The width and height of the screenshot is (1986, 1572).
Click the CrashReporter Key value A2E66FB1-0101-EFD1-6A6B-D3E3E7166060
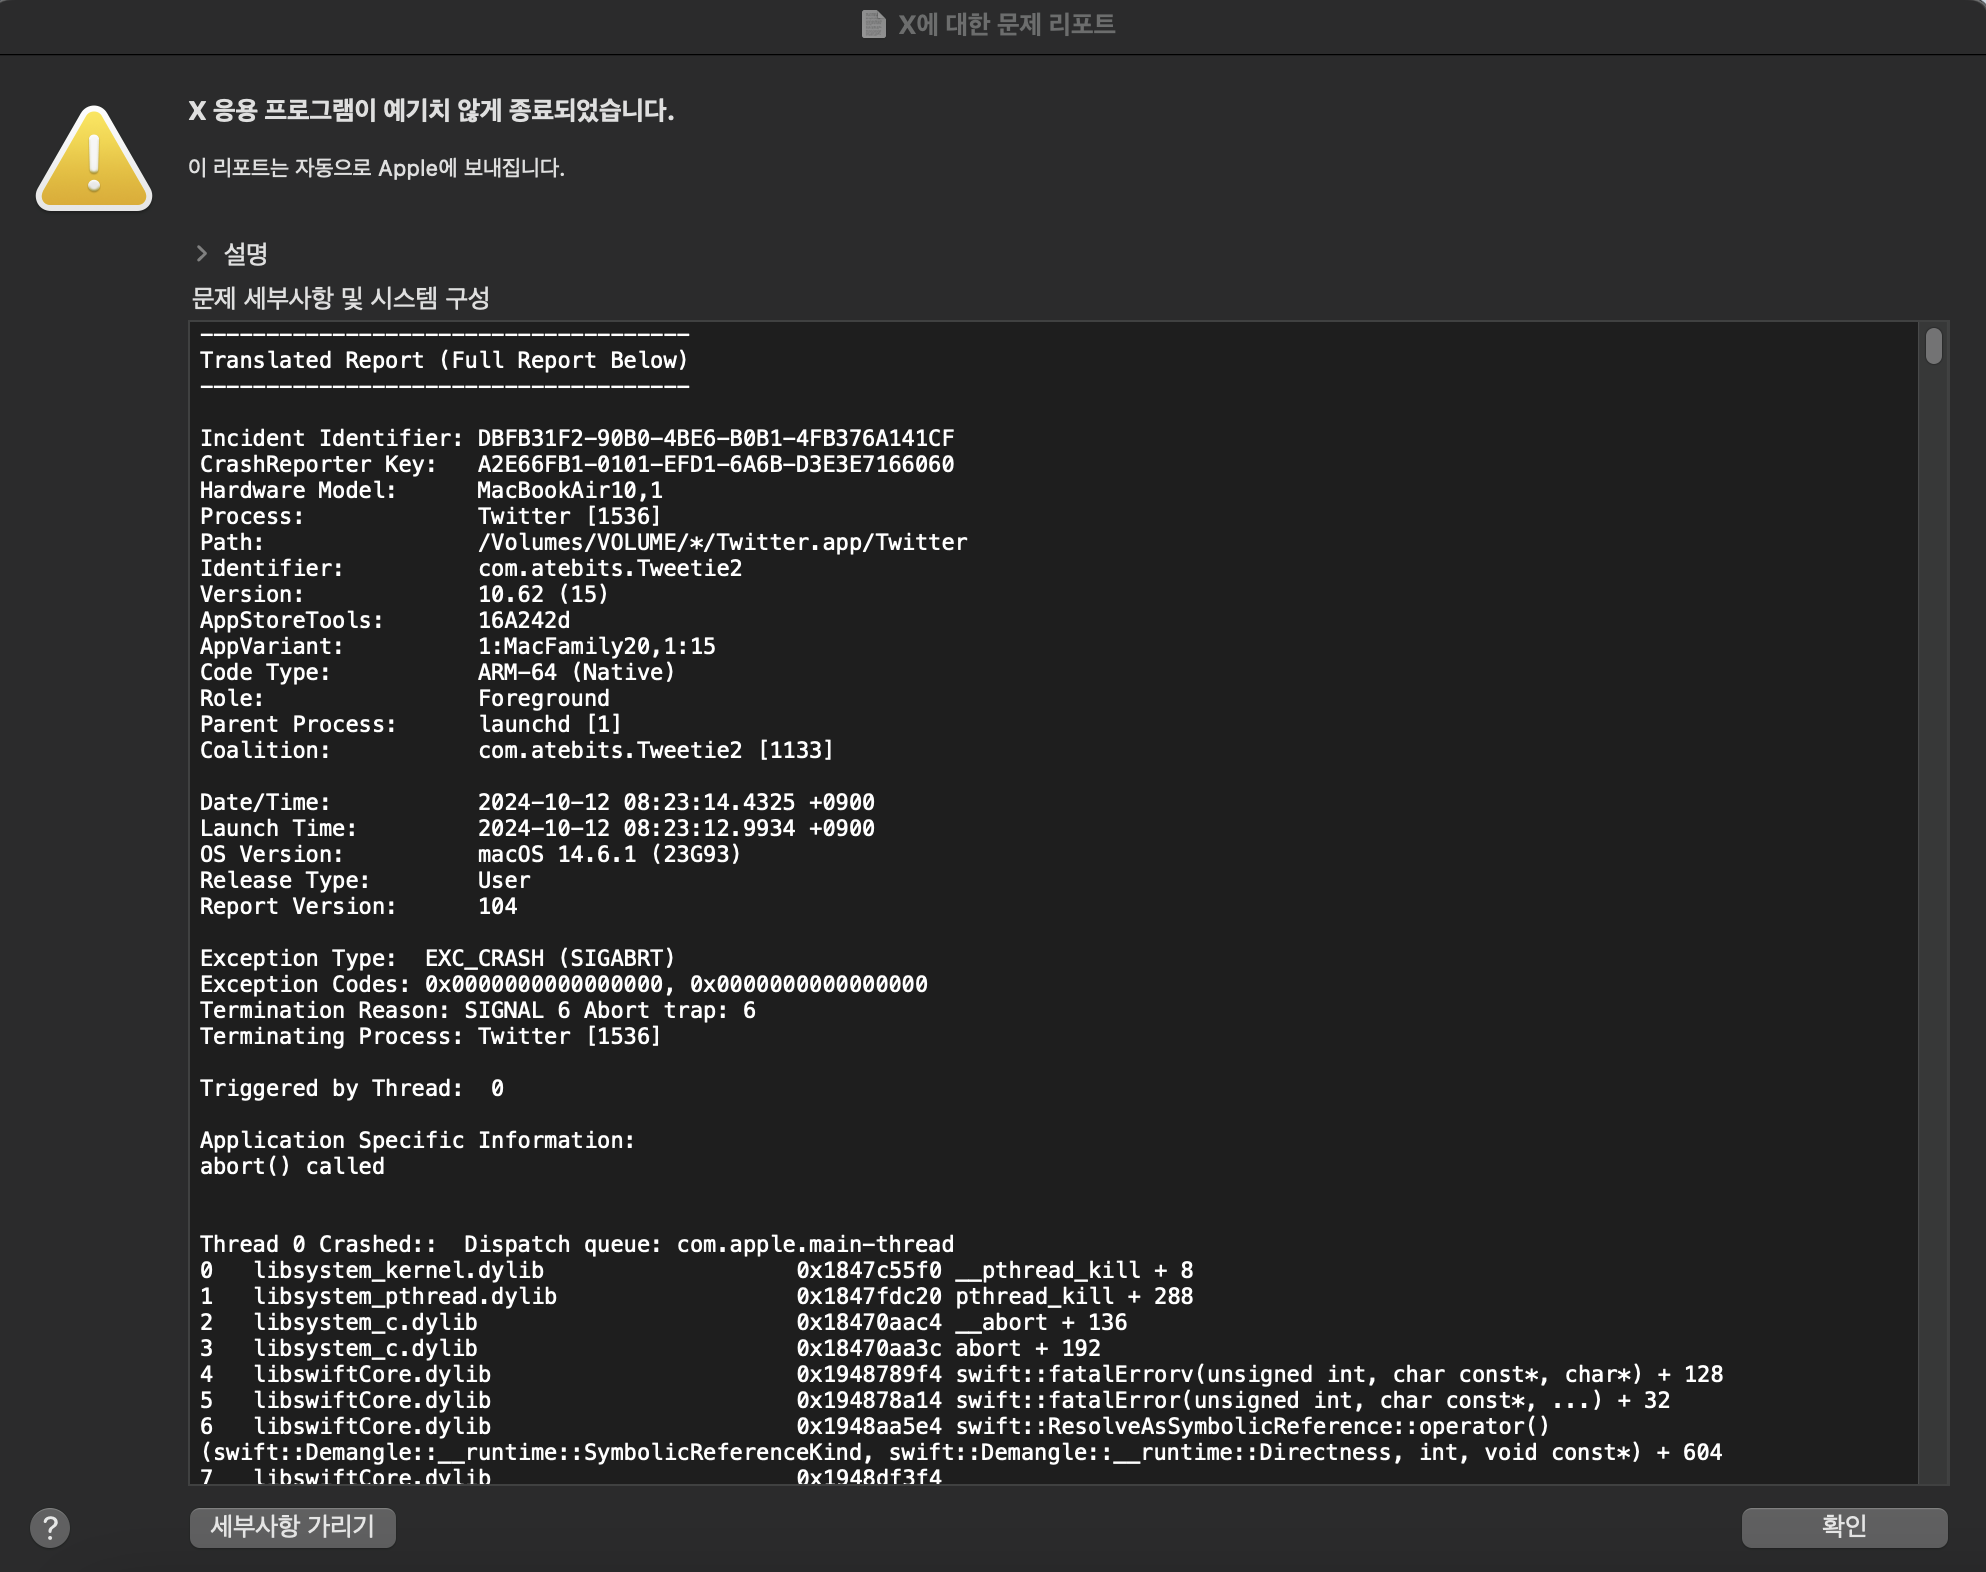[x=715, y=464]
